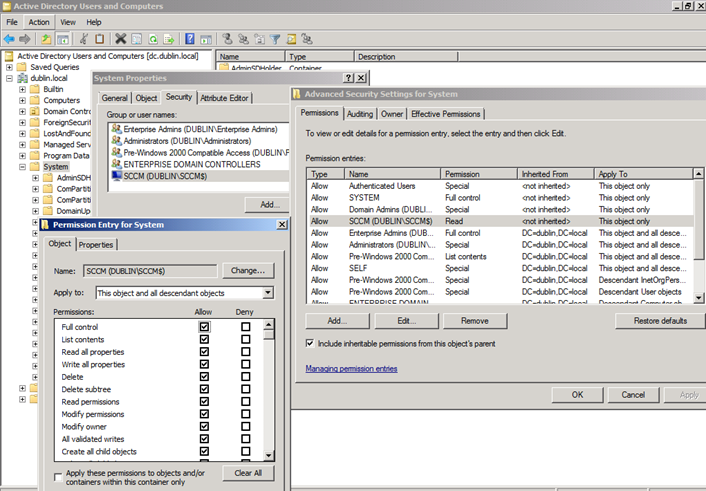This screenshot has width=706, height=491.
Task: Open the File menu
Action: [x=12, y=22]
